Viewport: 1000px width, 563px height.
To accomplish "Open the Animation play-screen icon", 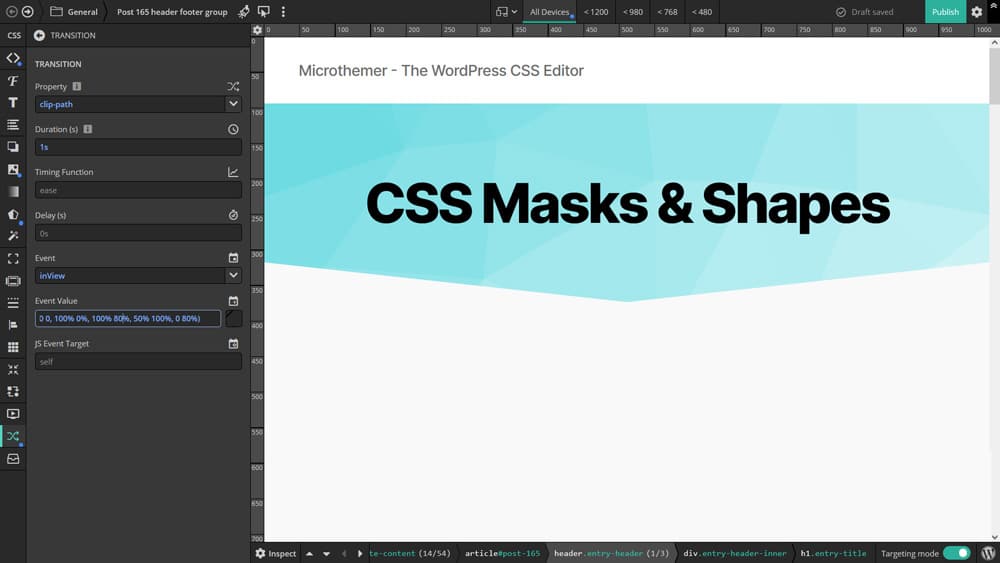I will tap(13, 414).
